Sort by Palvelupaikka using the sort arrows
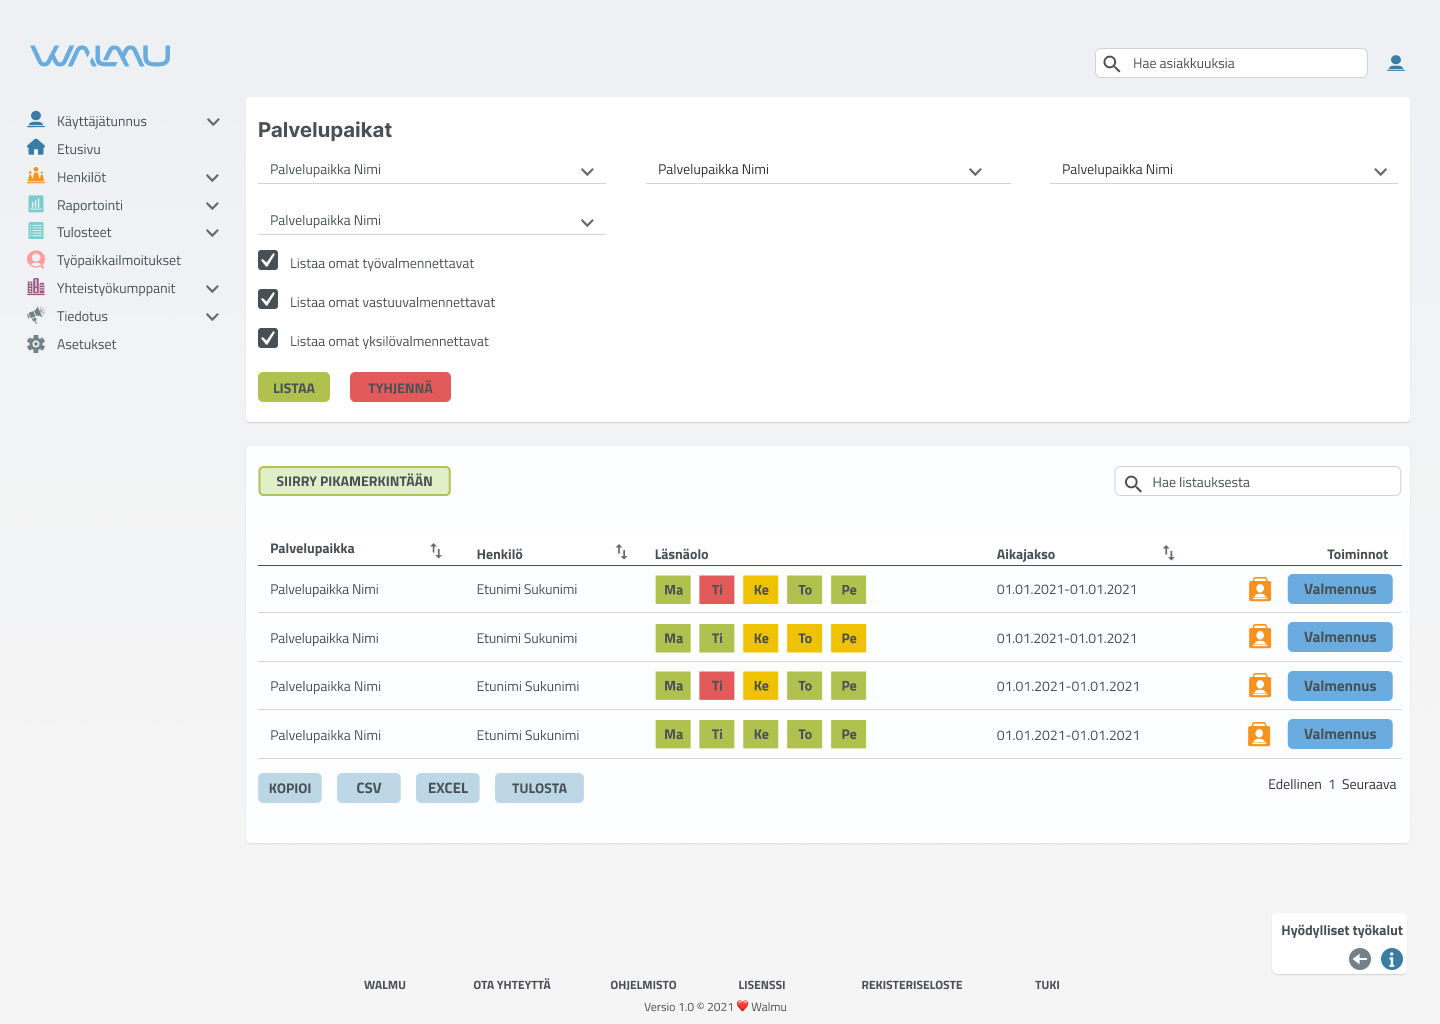This screenshot has height=1024, width=1440. 436,549
